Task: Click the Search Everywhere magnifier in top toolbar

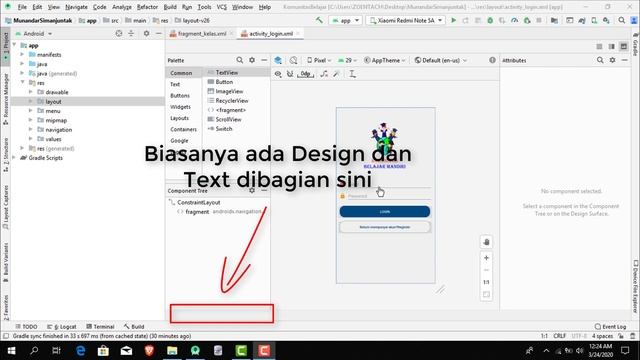Action: pyautogui.click(x=621, y=20)
